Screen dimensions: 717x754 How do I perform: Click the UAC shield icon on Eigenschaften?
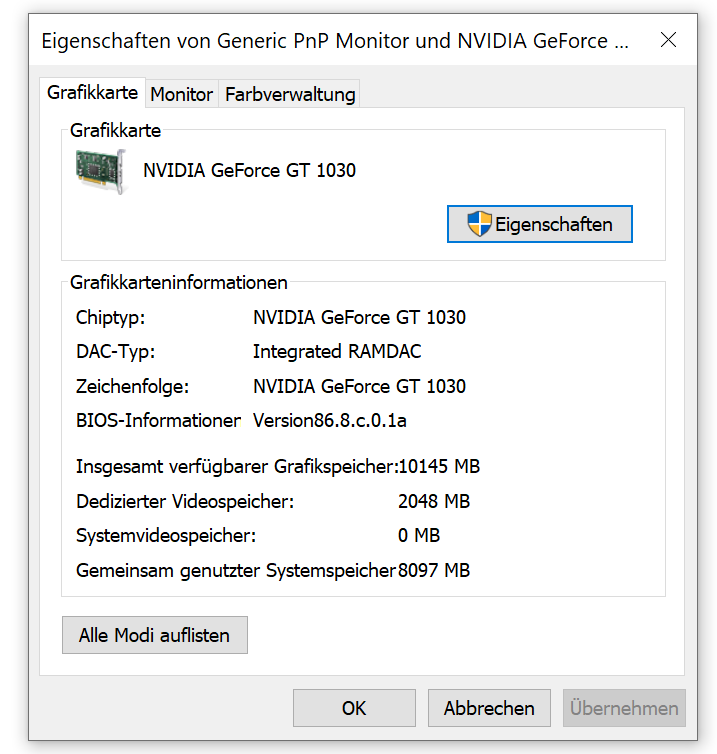pos(479,224)
